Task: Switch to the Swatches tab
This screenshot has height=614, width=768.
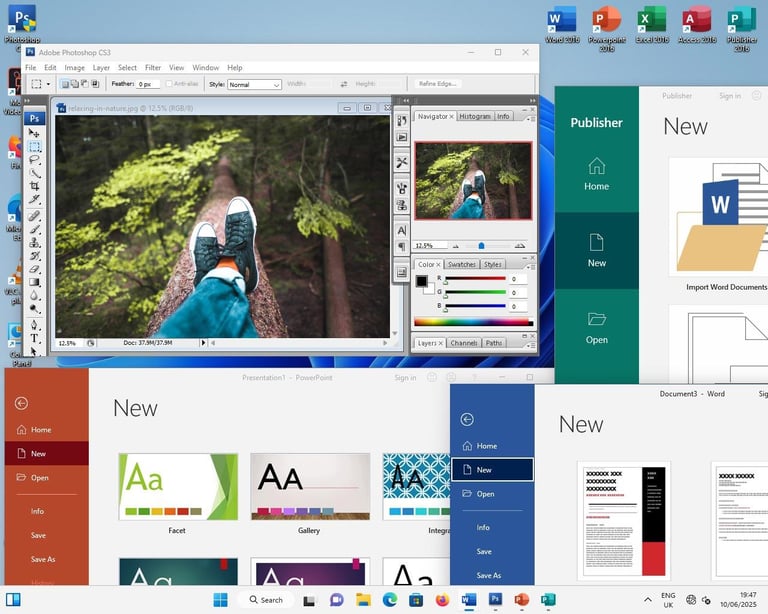Action: (461, 264)
